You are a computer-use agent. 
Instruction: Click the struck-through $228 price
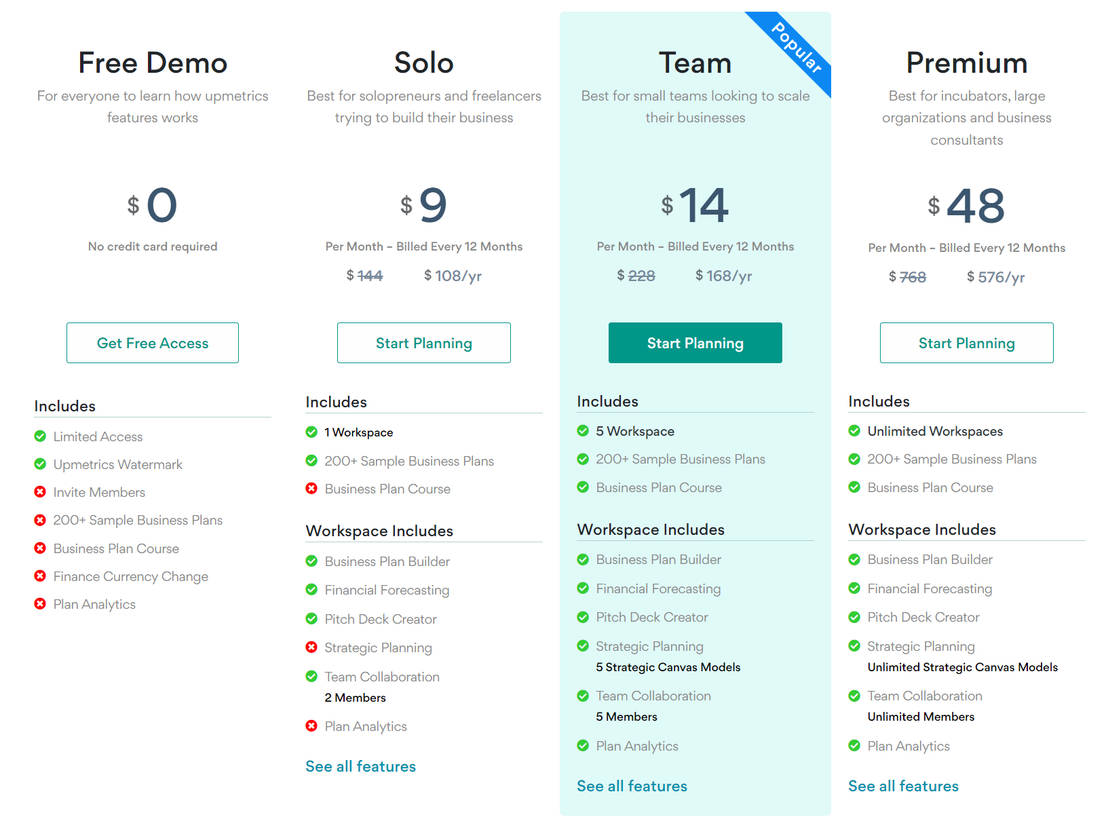pyautogui.click(x=636, y=276)
